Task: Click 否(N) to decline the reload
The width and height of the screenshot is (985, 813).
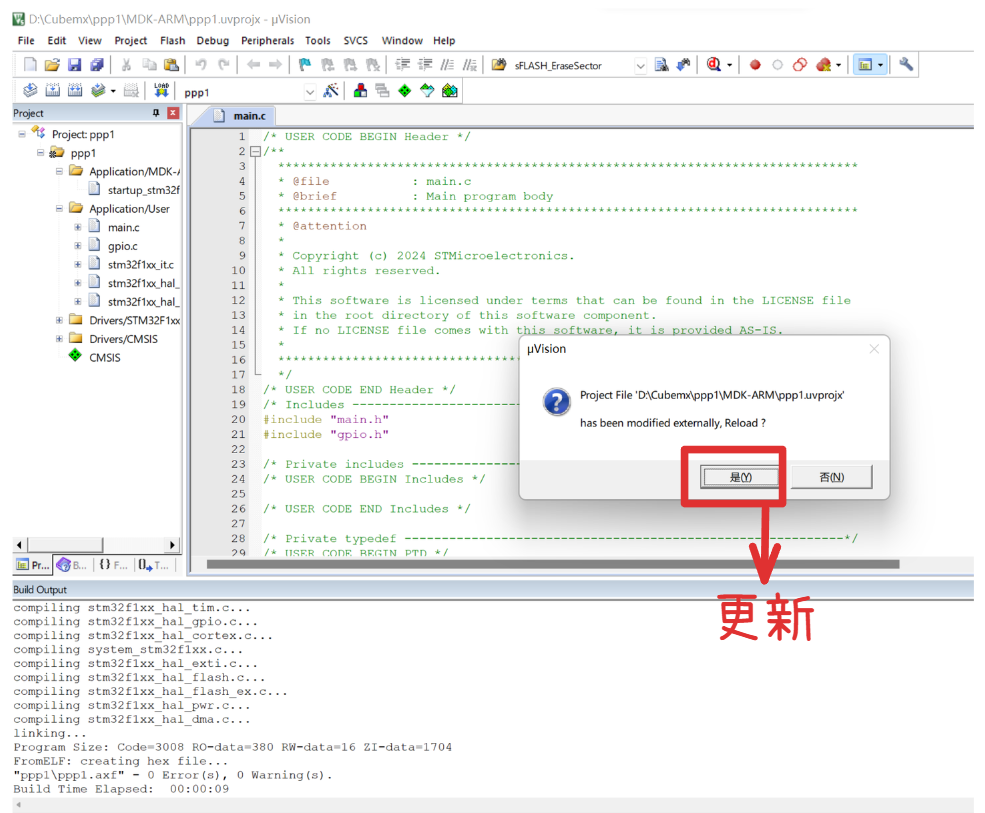Action: coord(831,477)
